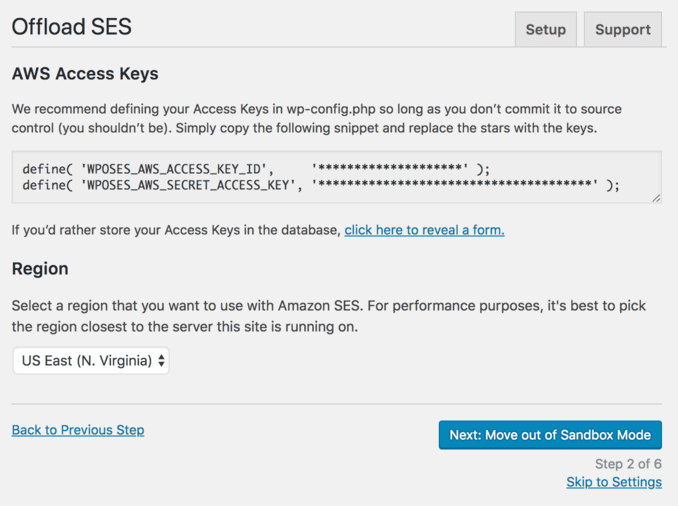Click the Region section heading

(x=40, y=269)
